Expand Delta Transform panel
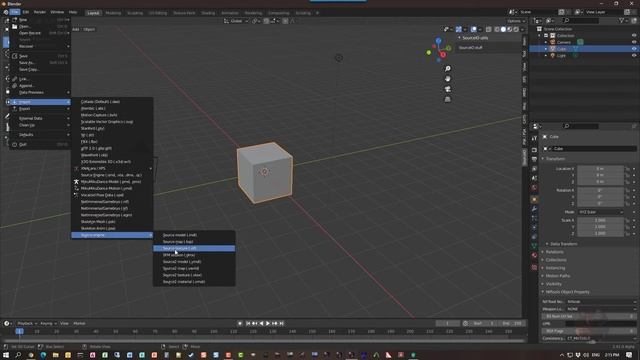Viewport: 640px width, 360px height. (x=563, y=244)
